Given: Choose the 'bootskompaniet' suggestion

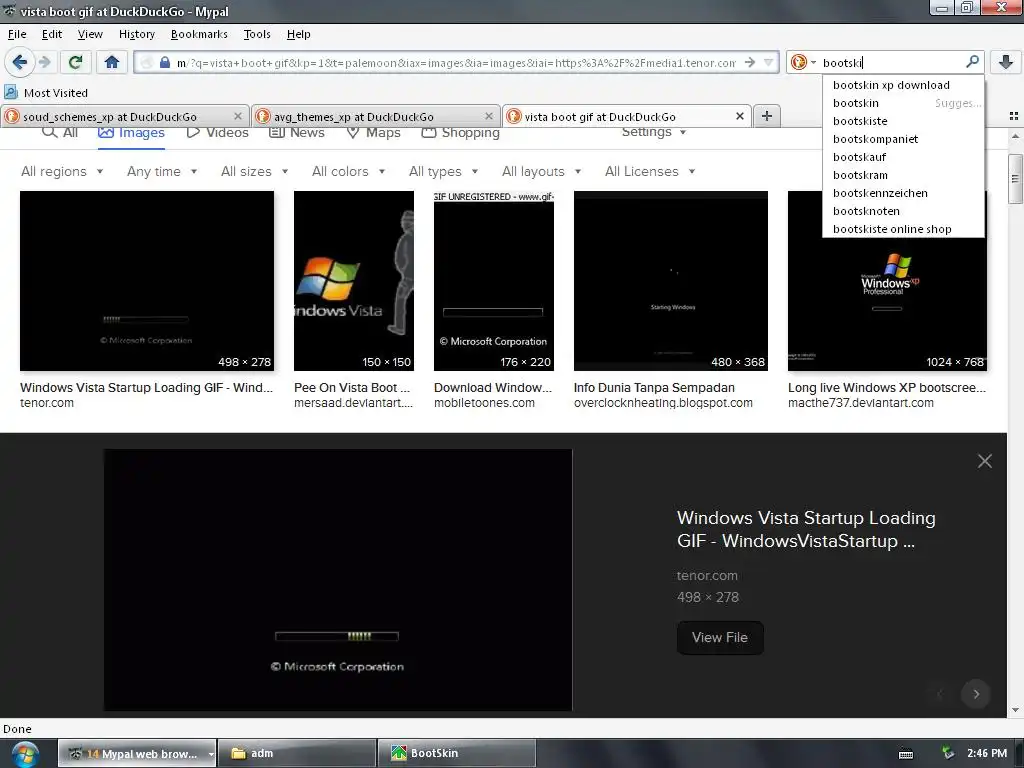Looking at the screenshot, I should tap(903, 139).
